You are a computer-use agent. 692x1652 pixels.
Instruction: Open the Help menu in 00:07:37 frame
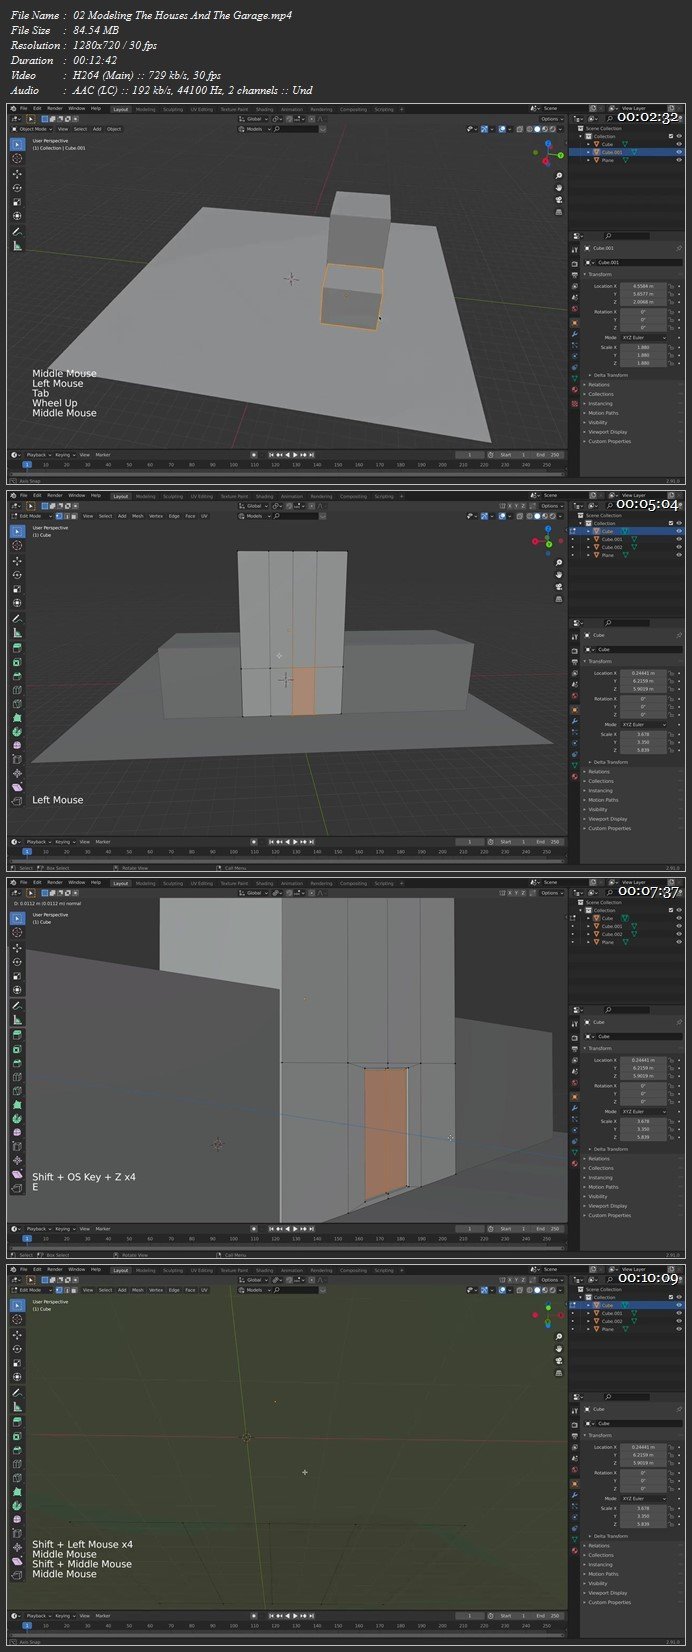pos(96,883)
